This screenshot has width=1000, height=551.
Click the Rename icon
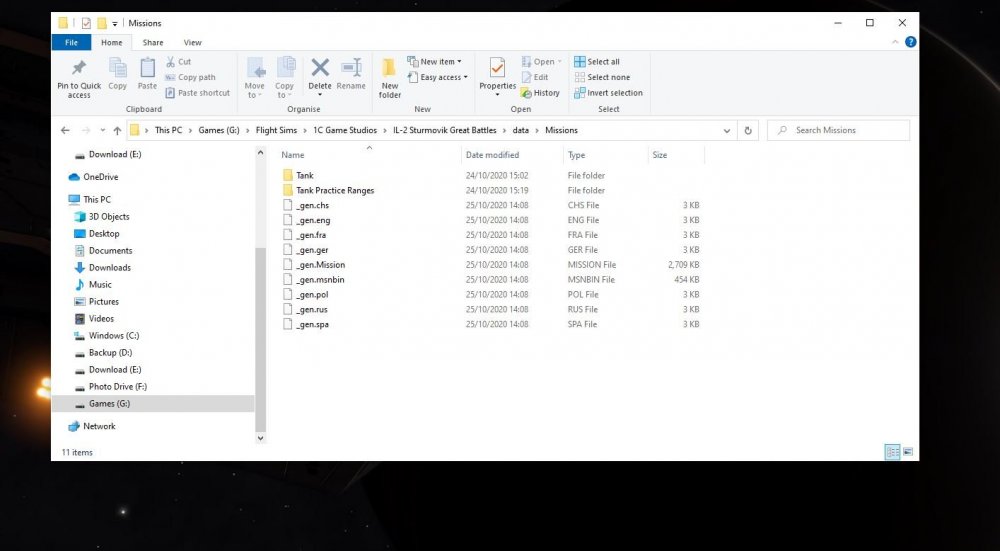point(351,69)
